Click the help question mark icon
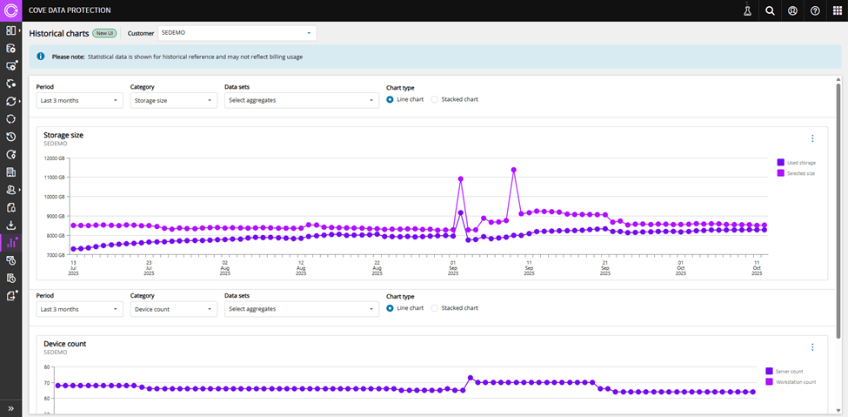Image resolution: width=849 pixels, height=417 pixels. click(815, 11)
